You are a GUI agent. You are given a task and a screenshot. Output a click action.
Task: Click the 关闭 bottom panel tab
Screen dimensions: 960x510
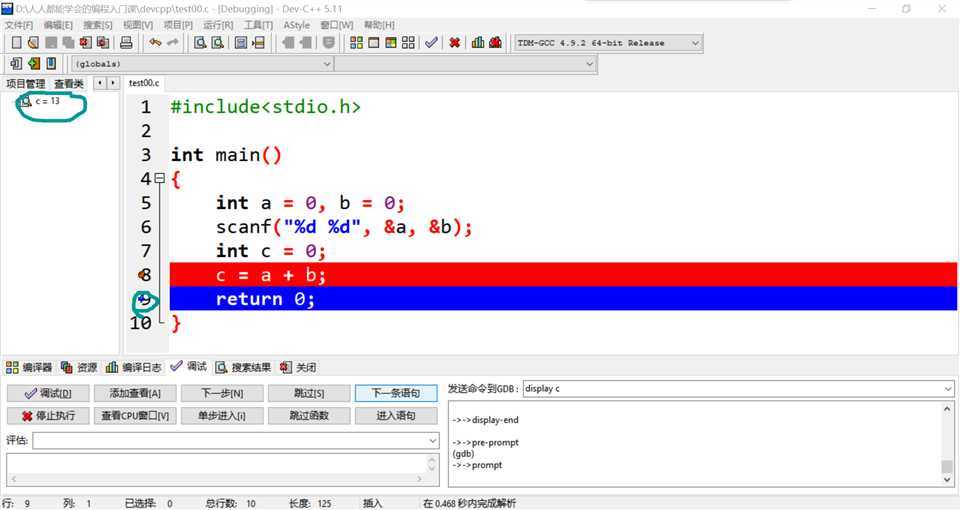pos(298,367)
